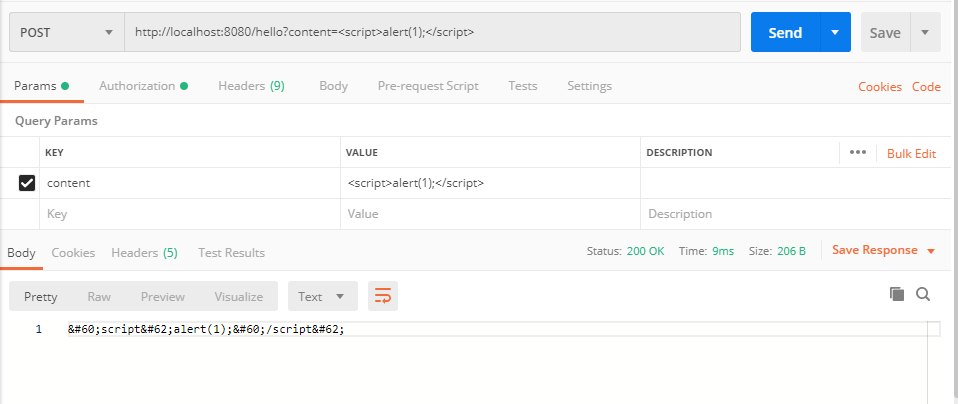Image resolution: width=958 pixels, height=404 pixels.
Task: Open the Settings tab
Action: click(590, 86)
